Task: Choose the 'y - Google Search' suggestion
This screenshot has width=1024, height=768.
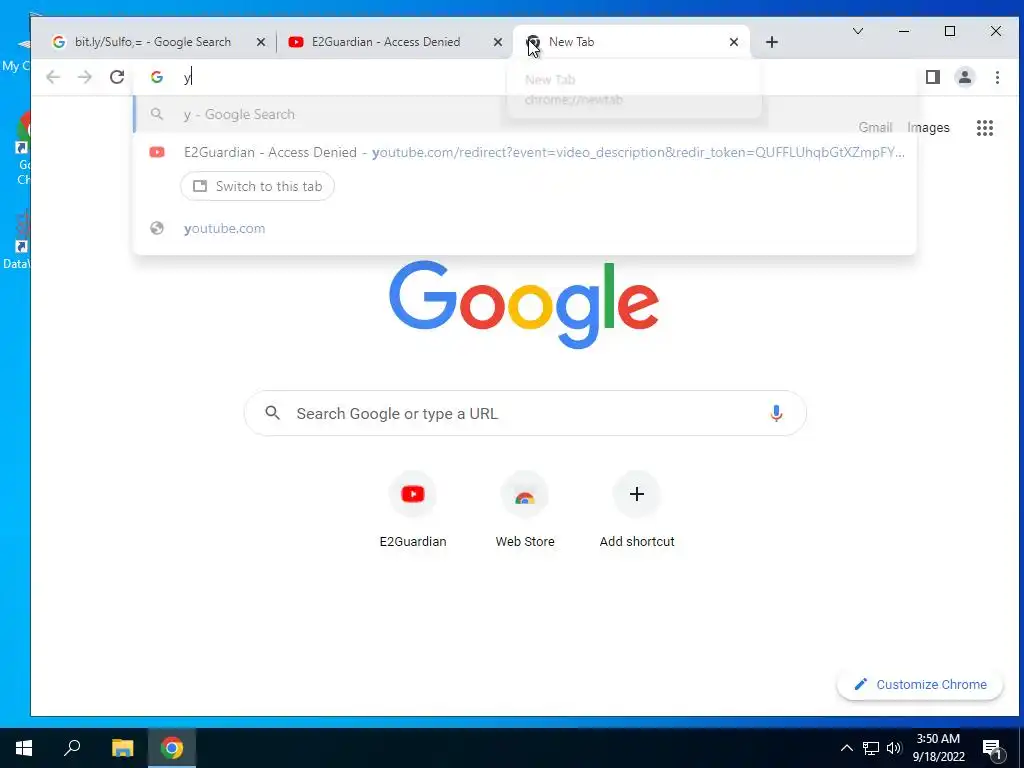Action: click(524, 114)
